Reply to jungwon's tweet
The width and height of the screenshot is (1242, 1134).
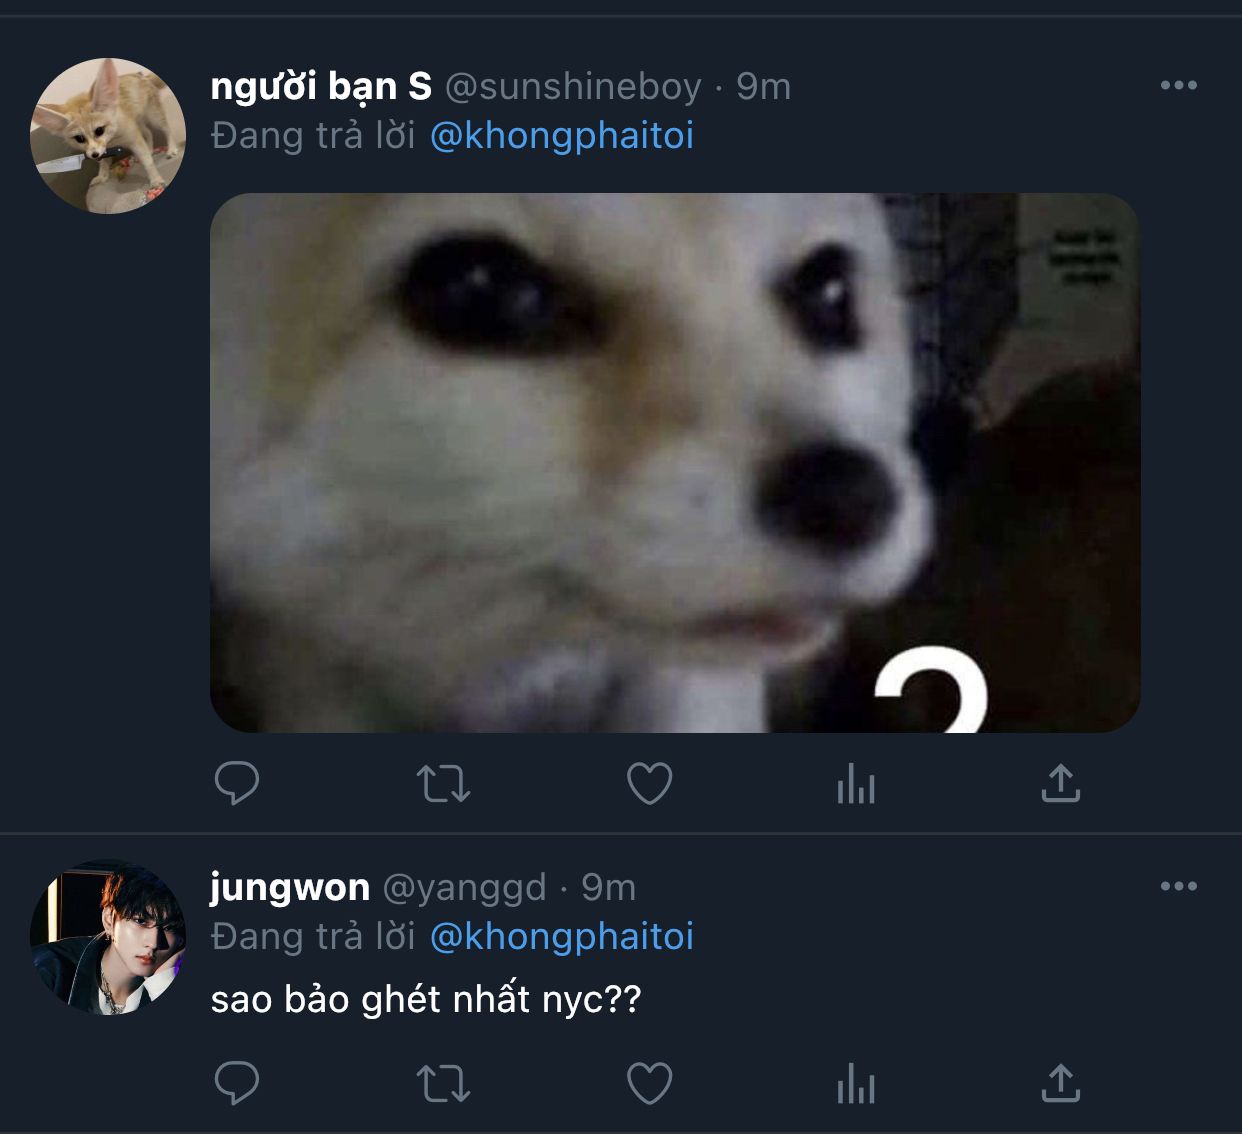(x=237, y=1083)
